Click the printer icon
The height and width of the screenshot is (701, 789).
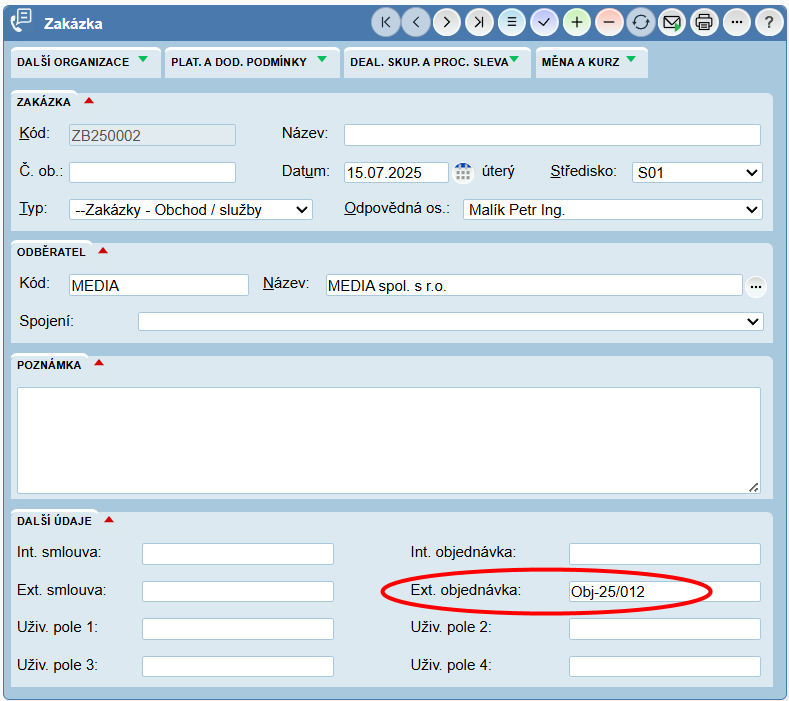pos(704,22)
